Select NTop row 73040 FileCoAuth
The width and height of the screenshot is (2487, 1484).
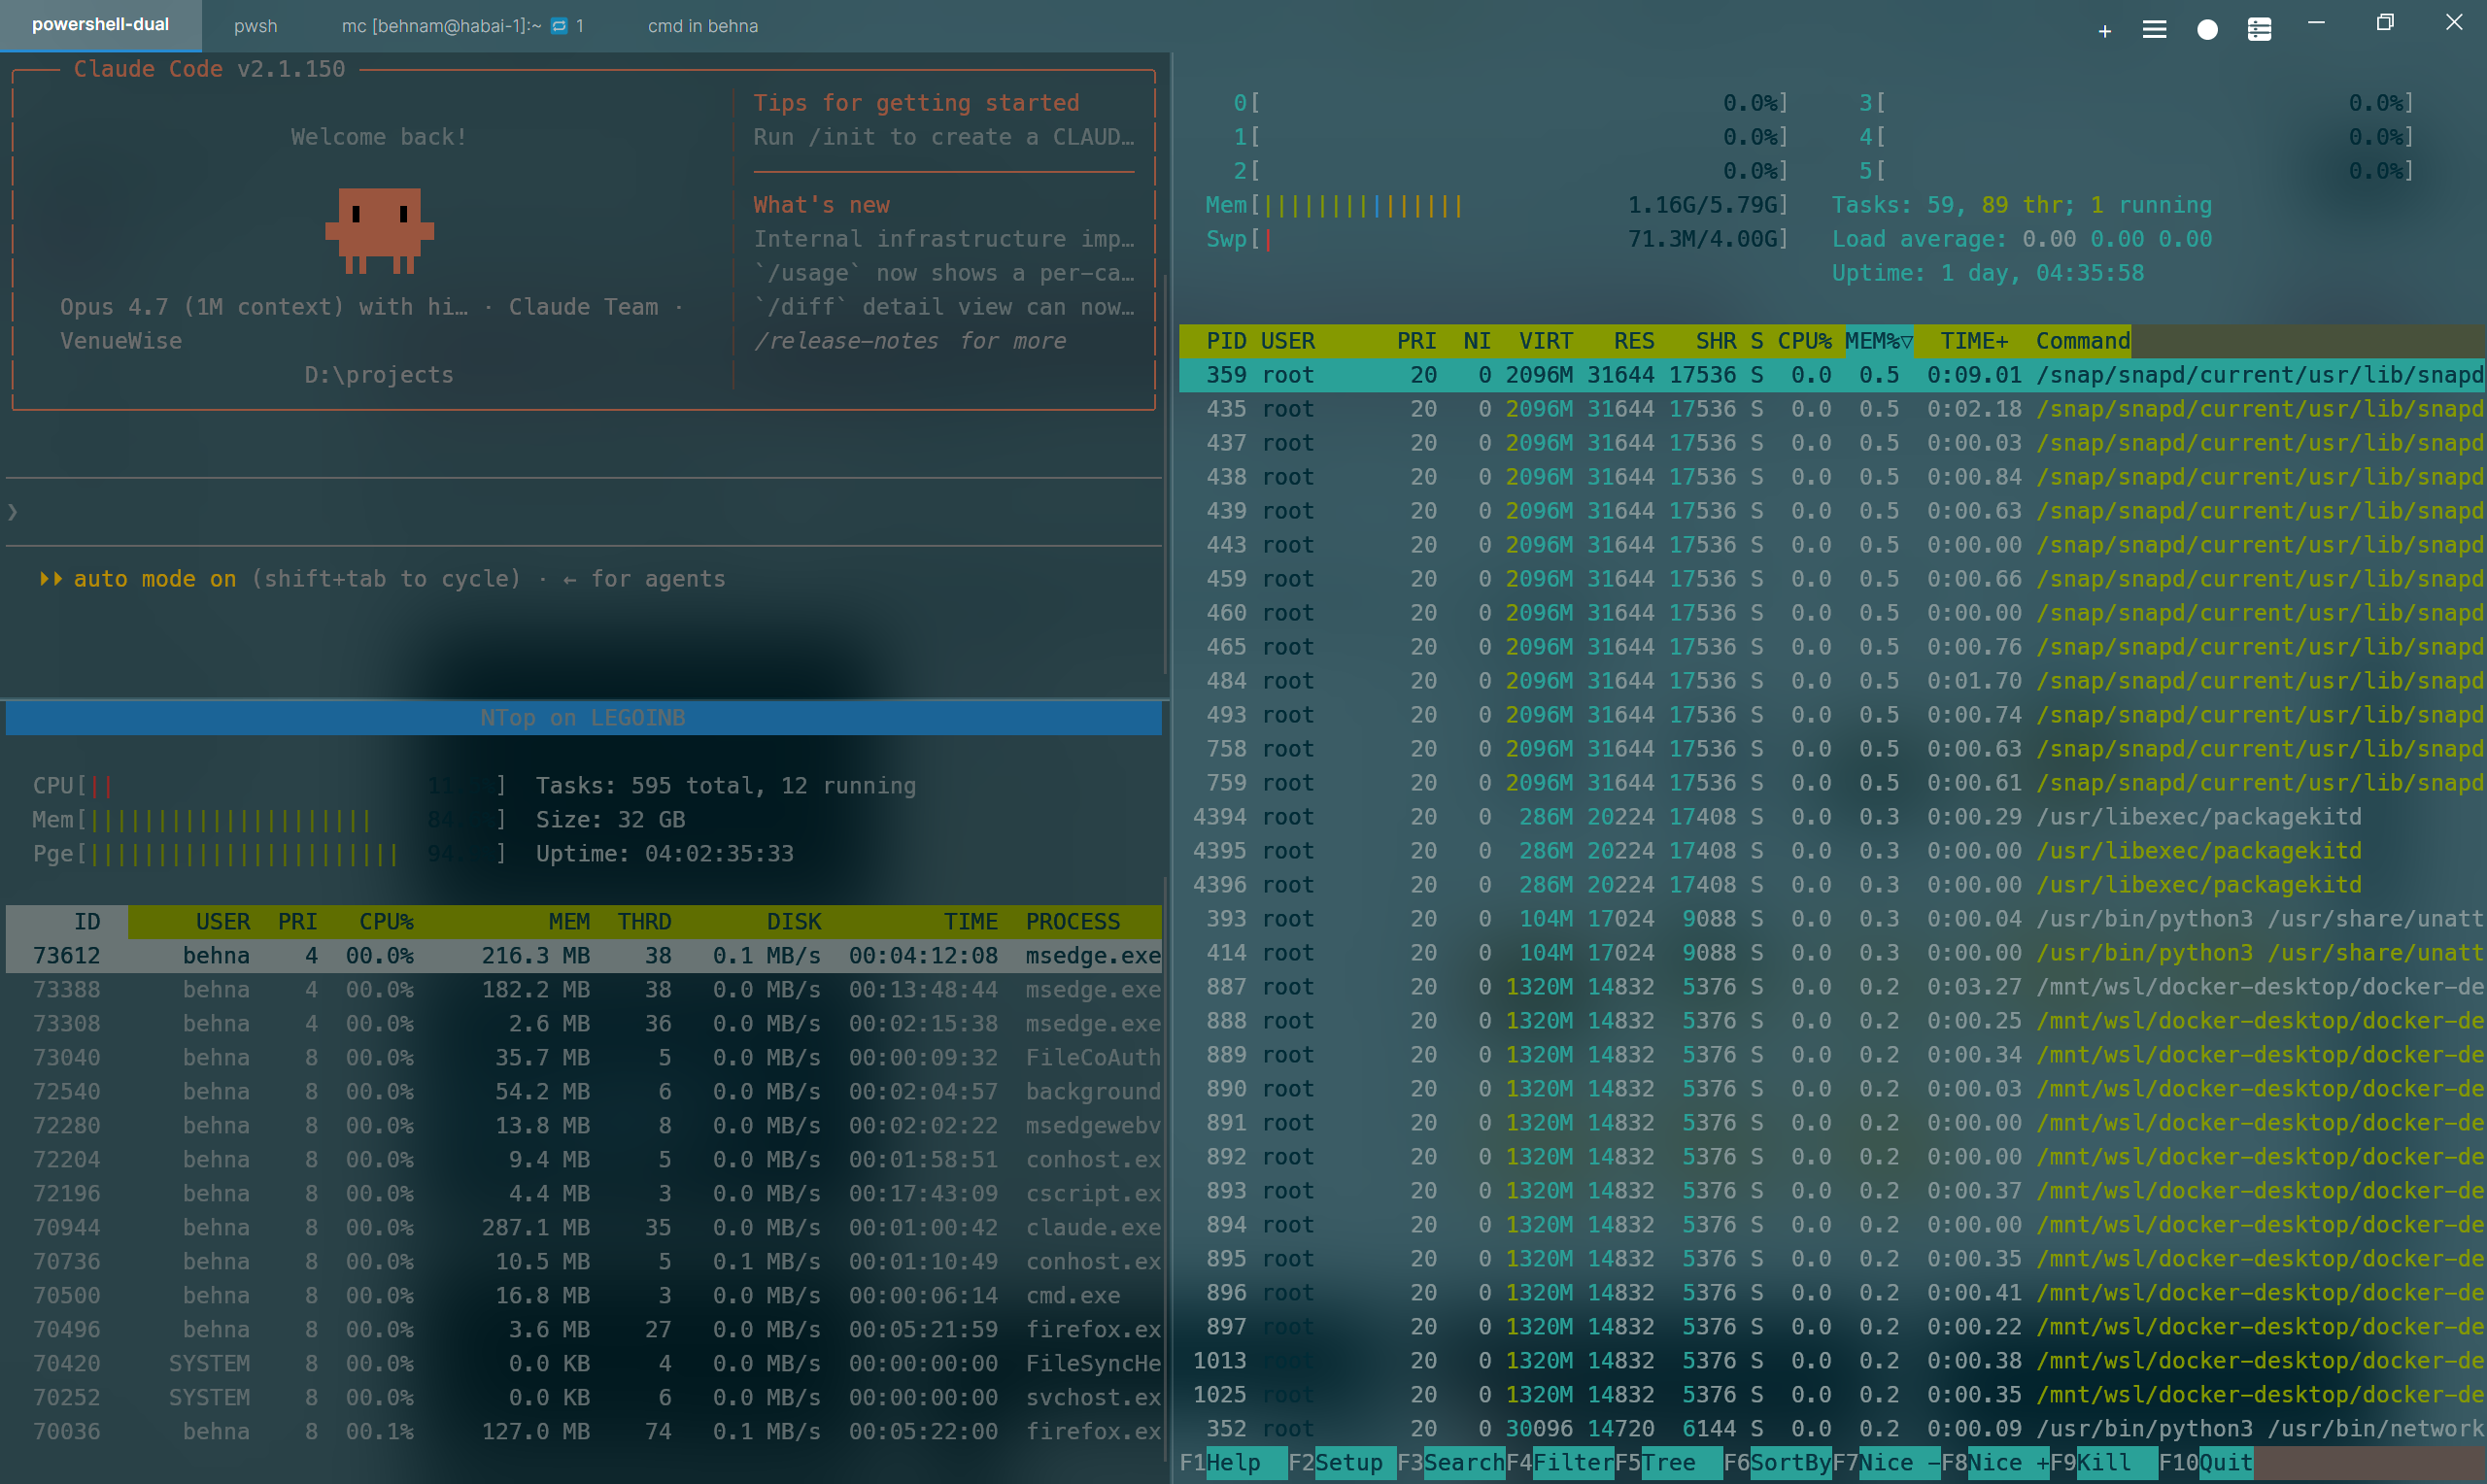click(x=584, y=1057)
